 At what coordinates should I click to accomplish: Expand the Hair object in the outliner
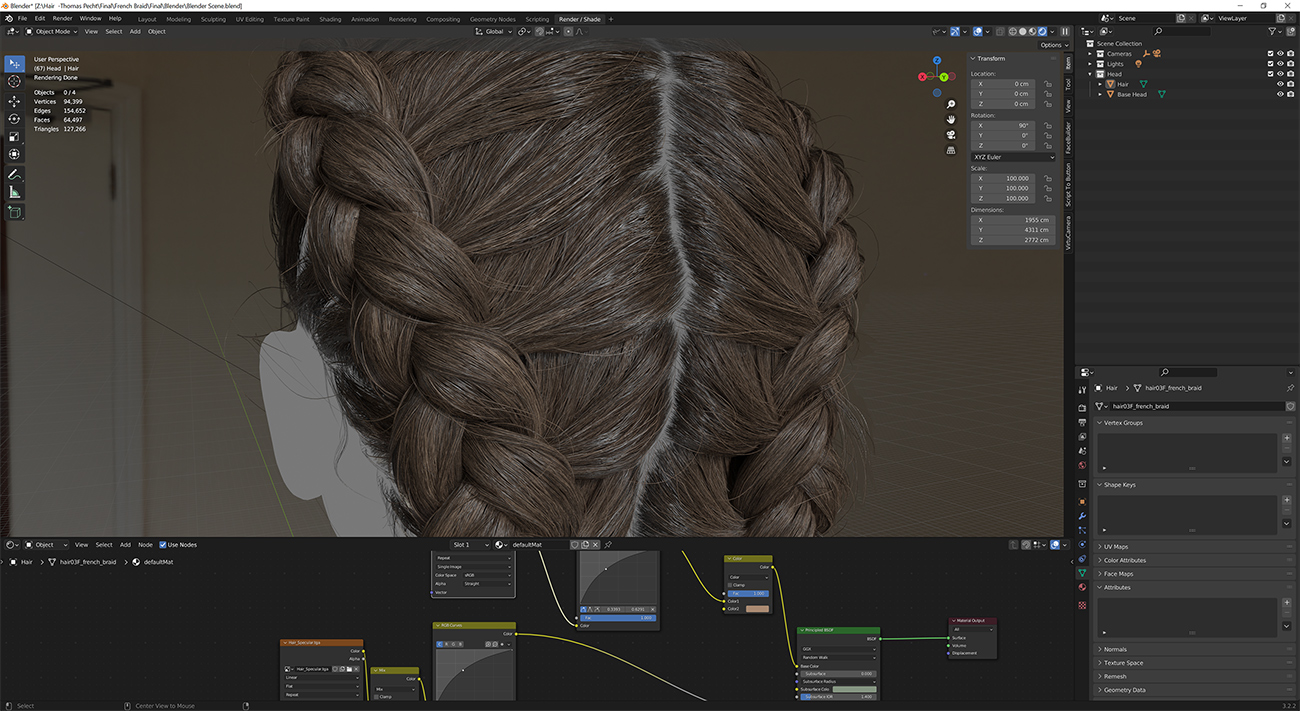coord(1100,84)
